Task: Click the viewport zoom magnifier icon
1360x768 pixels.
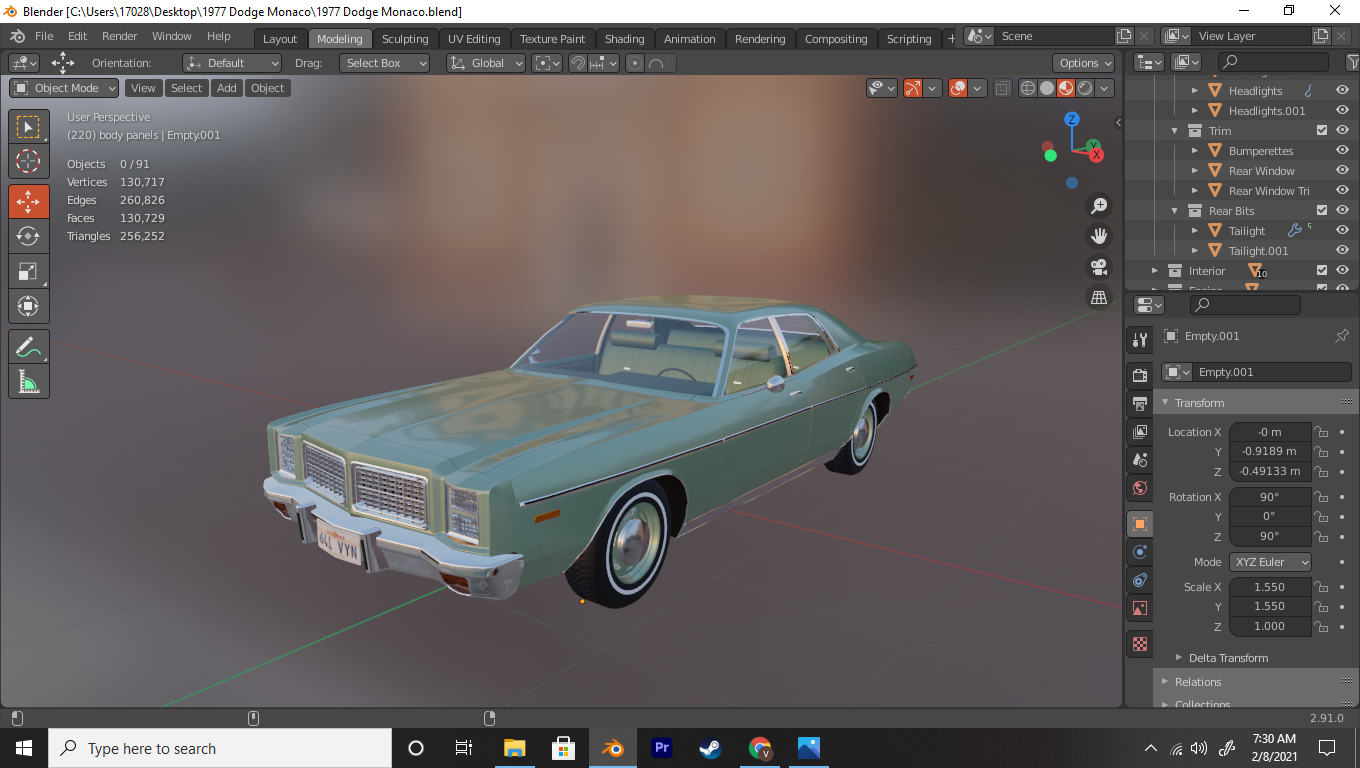Action: click(1099, 206)
